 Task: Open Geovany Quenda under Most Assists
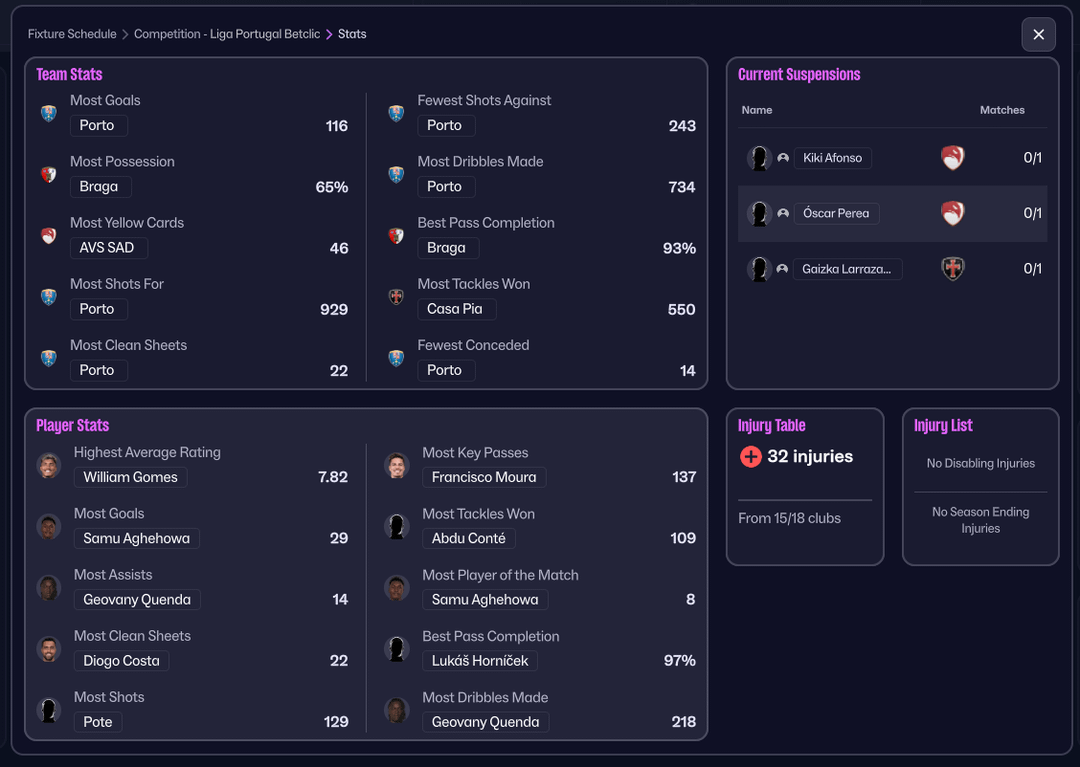pos(137,599)
